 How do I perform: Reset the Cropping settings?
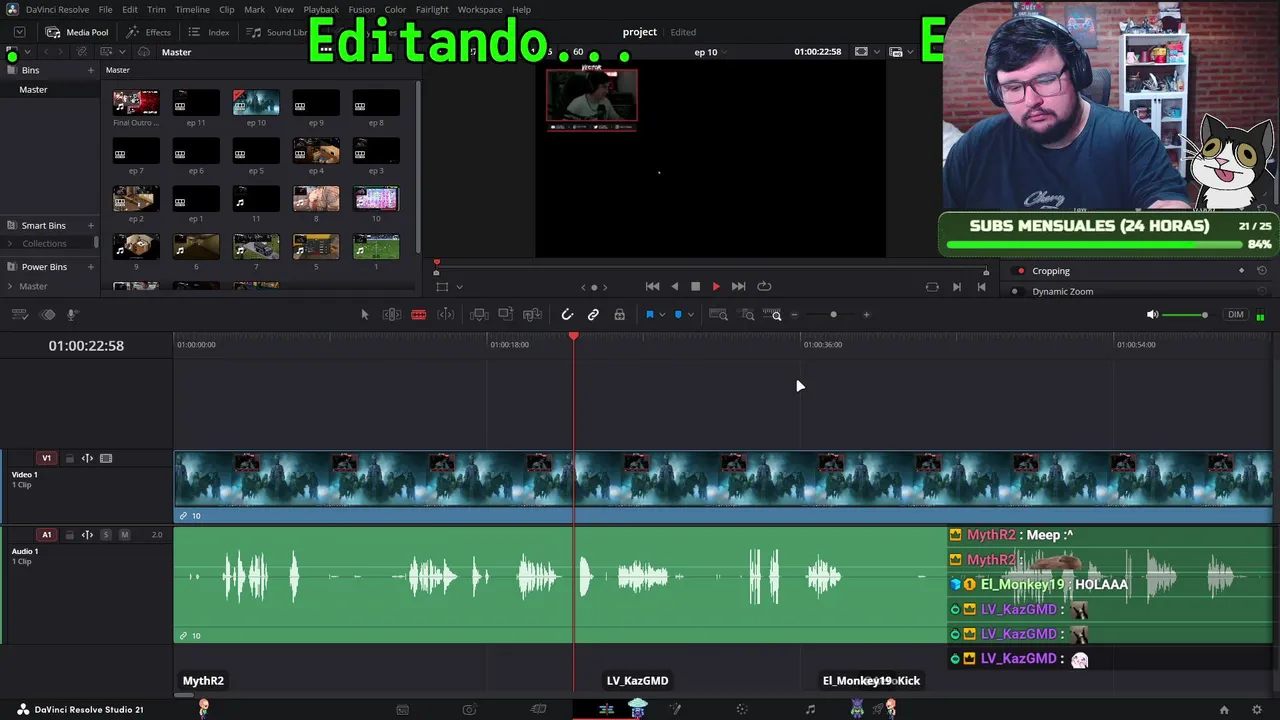[x=1262, y=271]
